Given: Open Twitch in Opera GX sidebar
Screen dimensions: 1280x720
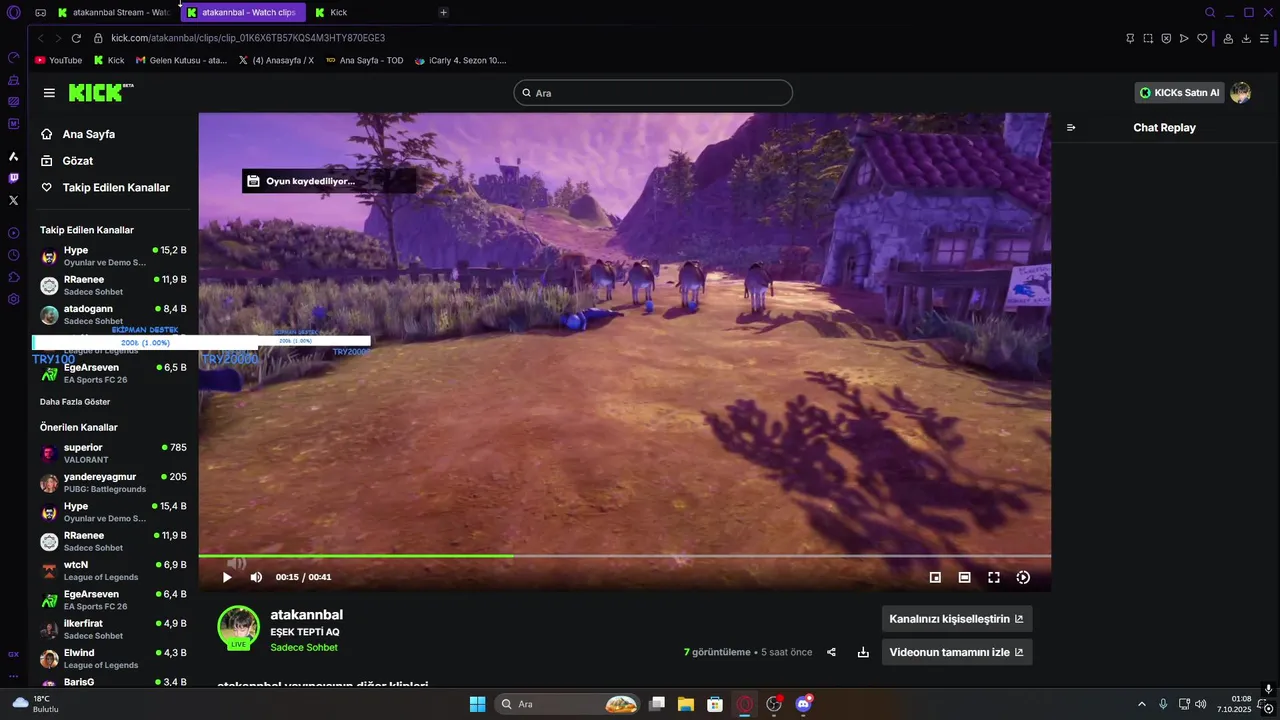Looking at the screenshot, I should (x=13, y=178).
